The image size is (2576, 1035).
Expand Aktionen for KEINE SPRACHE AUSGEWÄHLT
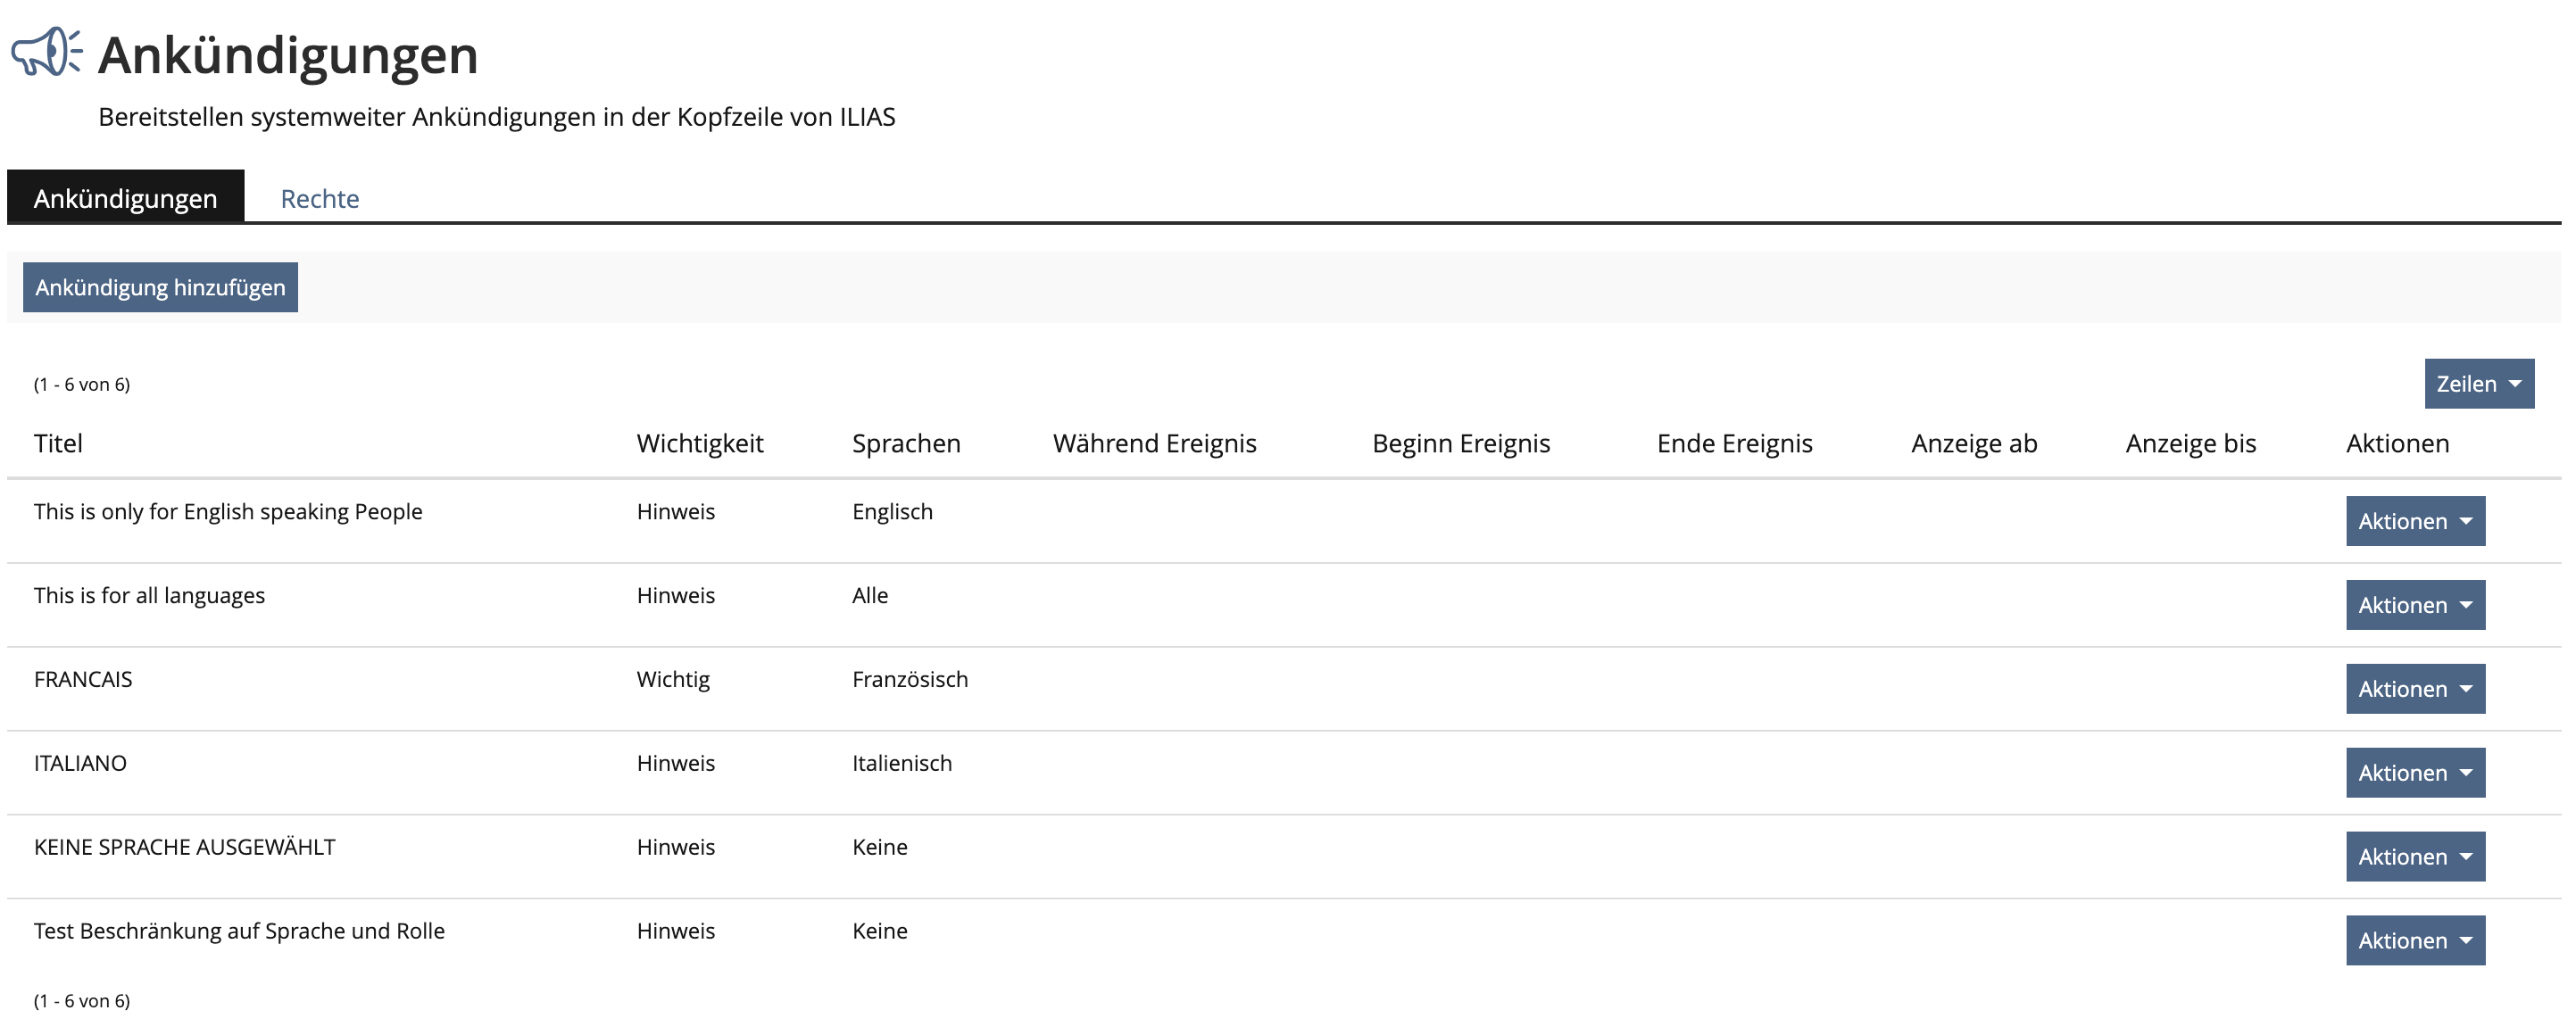tap(2414, 857)
